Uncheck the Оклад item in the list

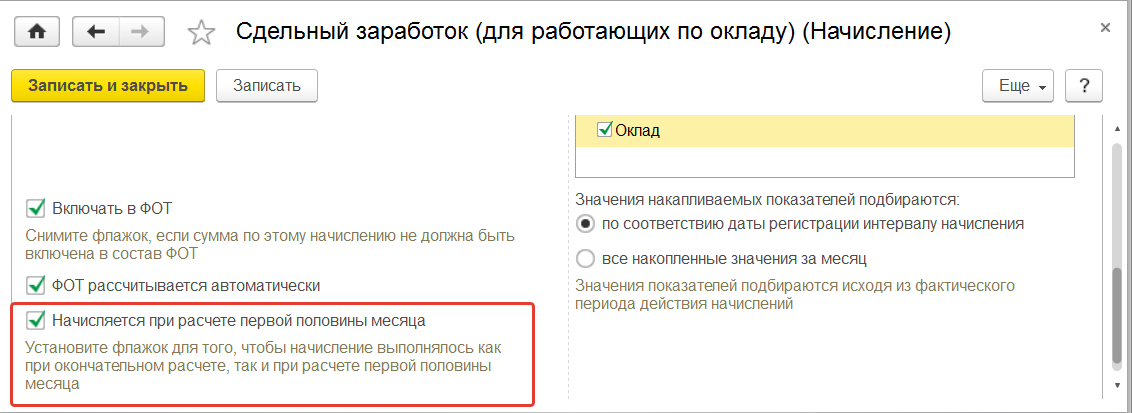604,130
